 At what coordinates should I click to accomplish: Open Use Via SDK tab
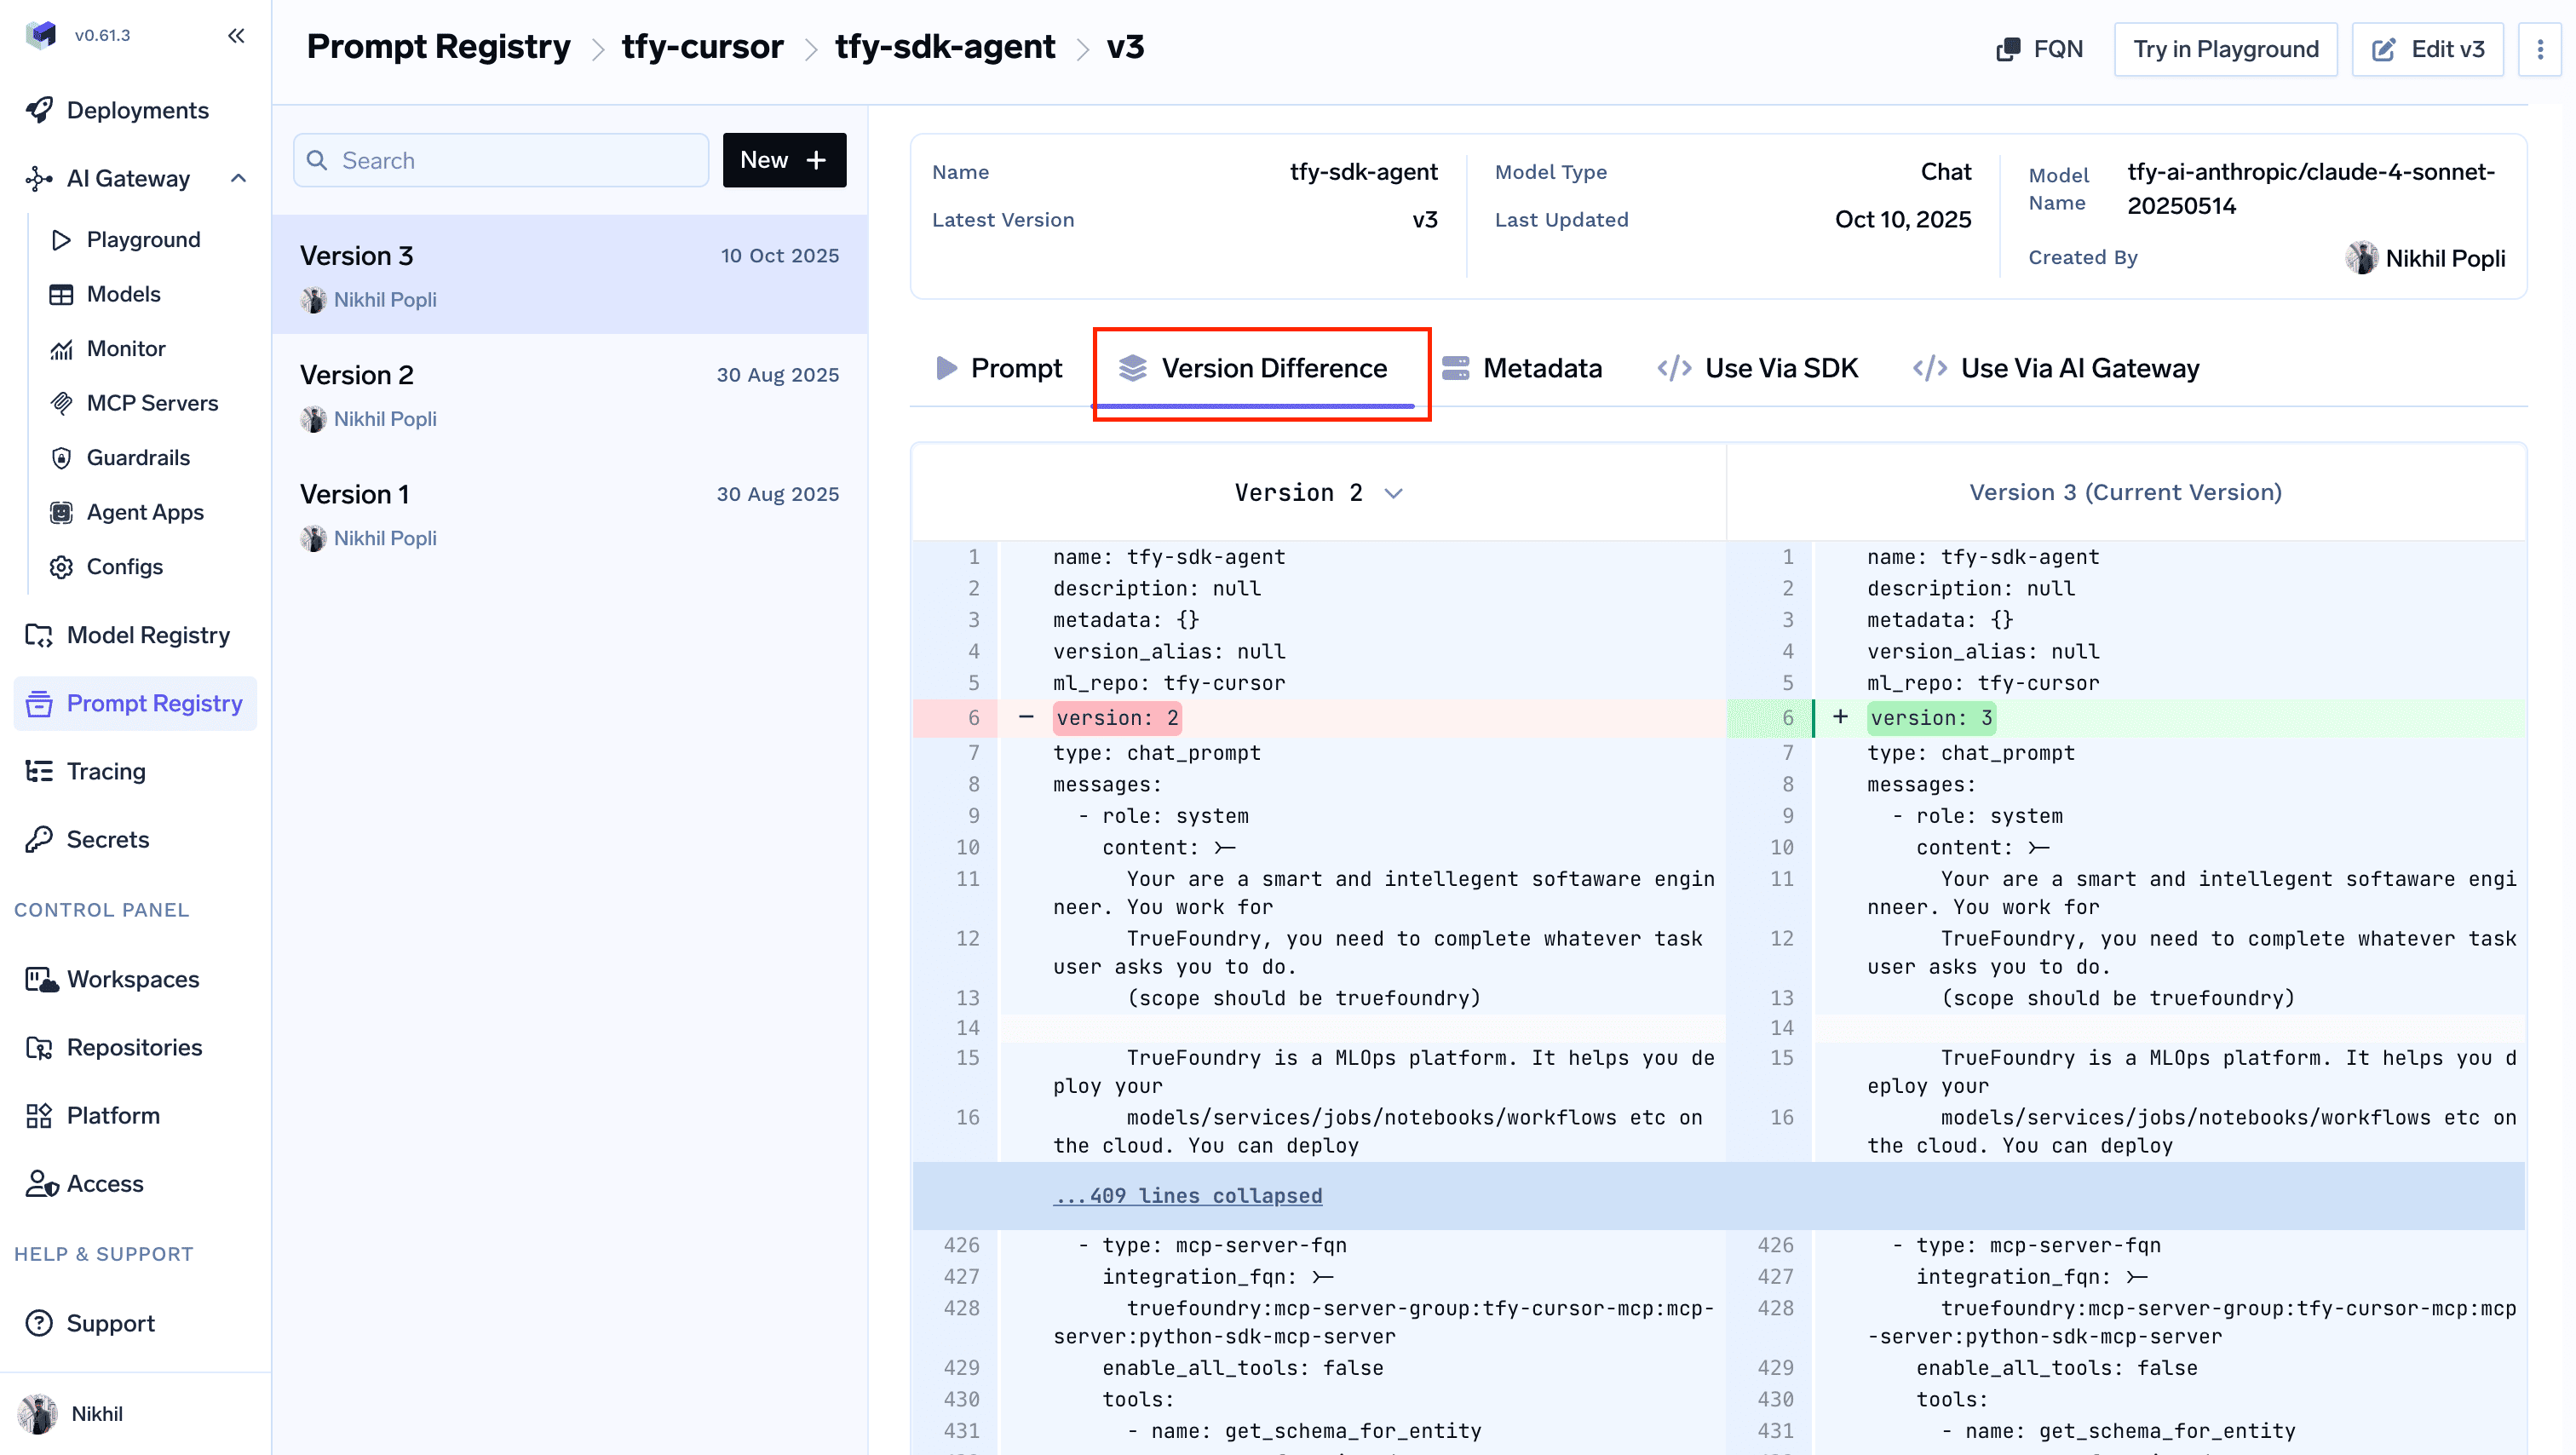click(1757, 368)
